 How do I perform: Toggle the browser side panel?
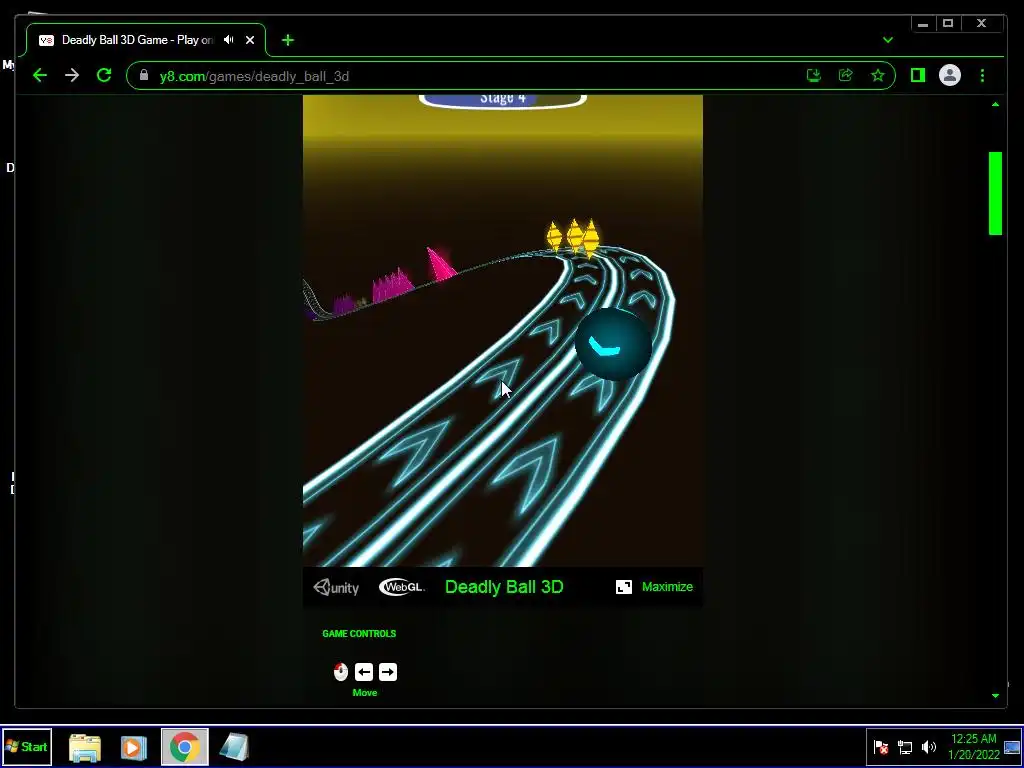point(918,76)
